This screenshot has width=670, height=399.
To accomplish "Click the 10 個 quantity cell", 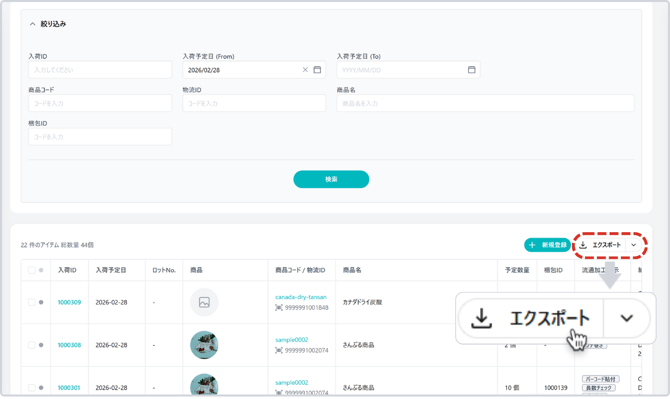I will point(512,387).
